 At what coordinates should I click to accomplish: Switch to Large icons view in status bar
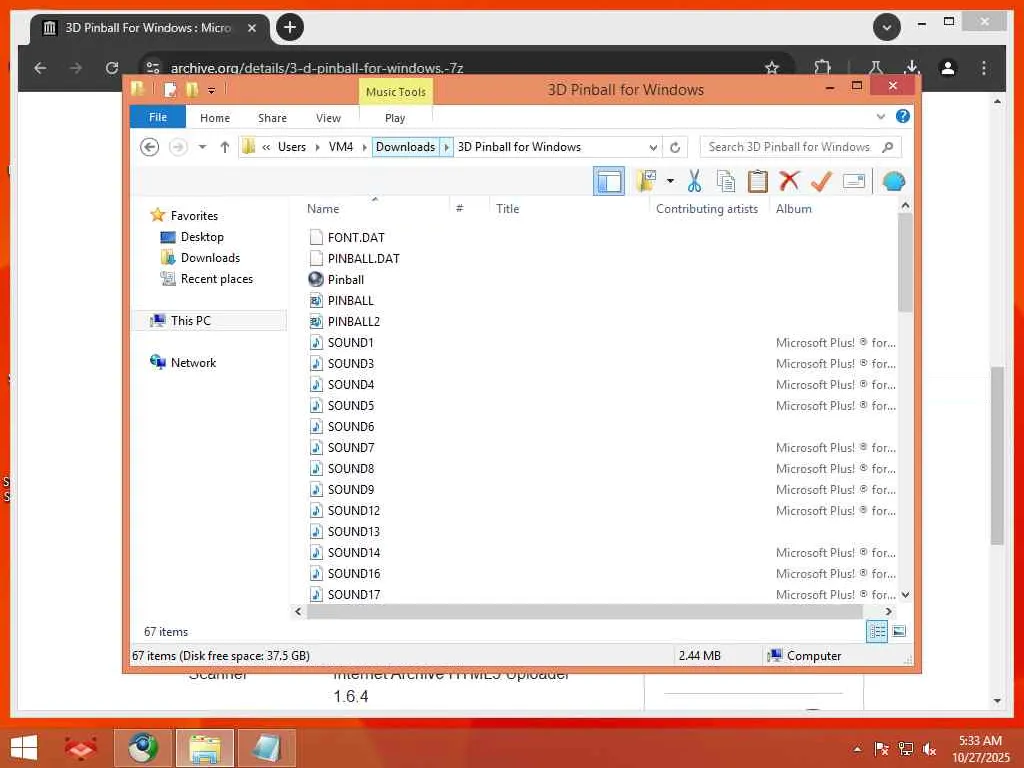point(899,631)
